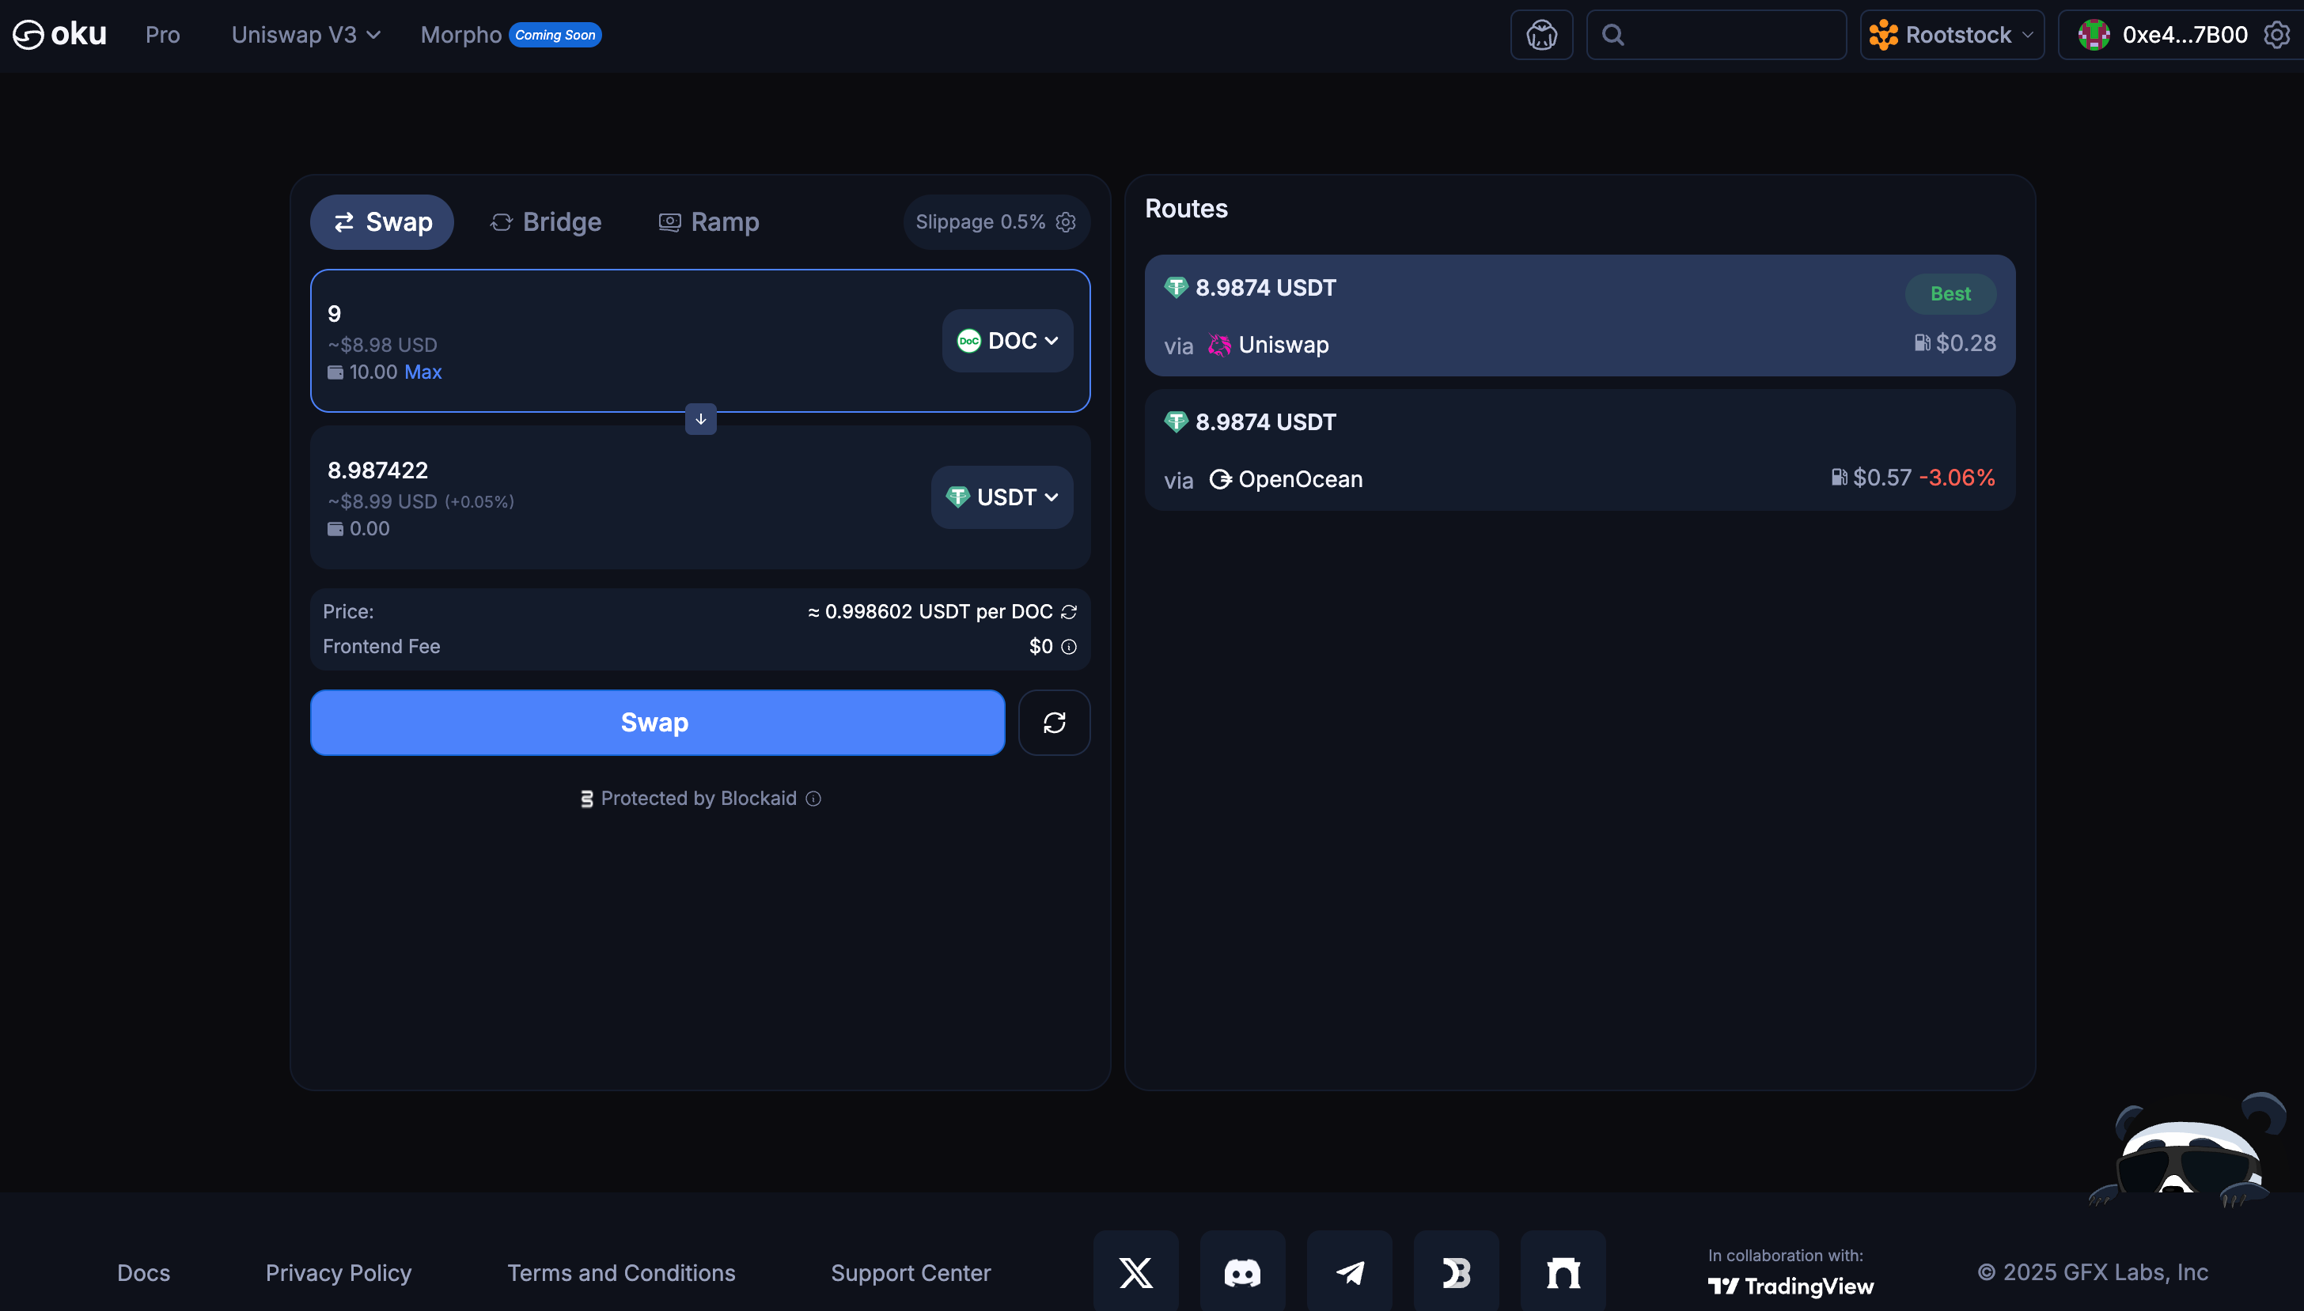The image size is (2304, 1311).
Task: Open the Telegram social icon
Action: (1349, 1272)
